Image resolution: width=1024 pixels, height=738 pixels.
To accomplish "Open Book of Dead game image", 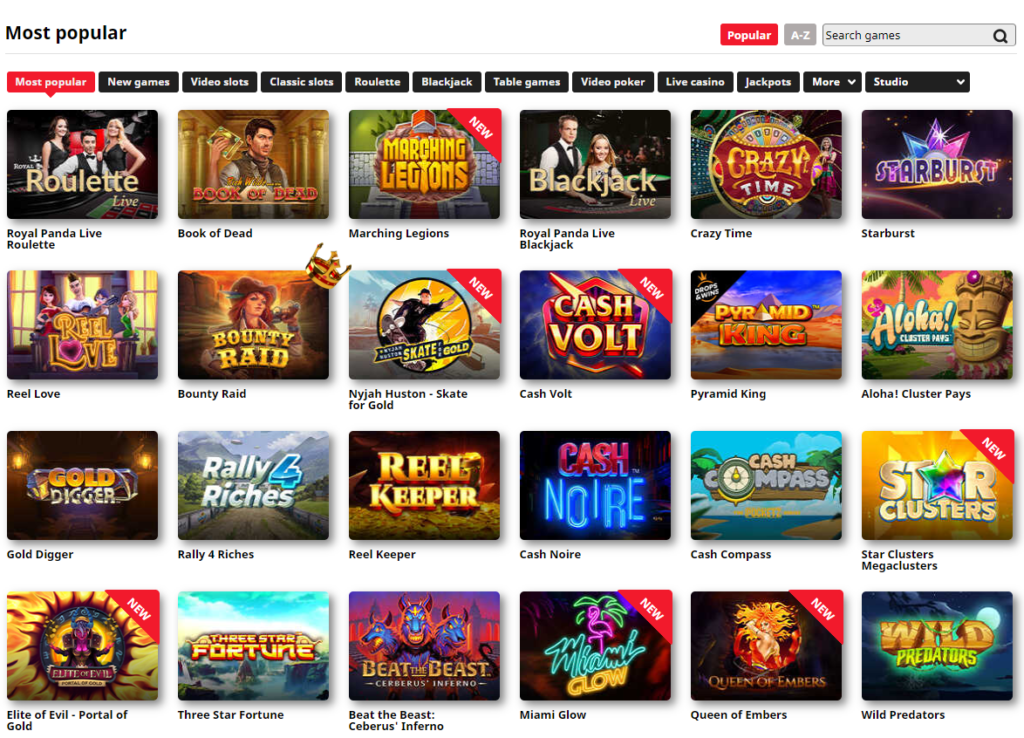I will coord(253,165).
